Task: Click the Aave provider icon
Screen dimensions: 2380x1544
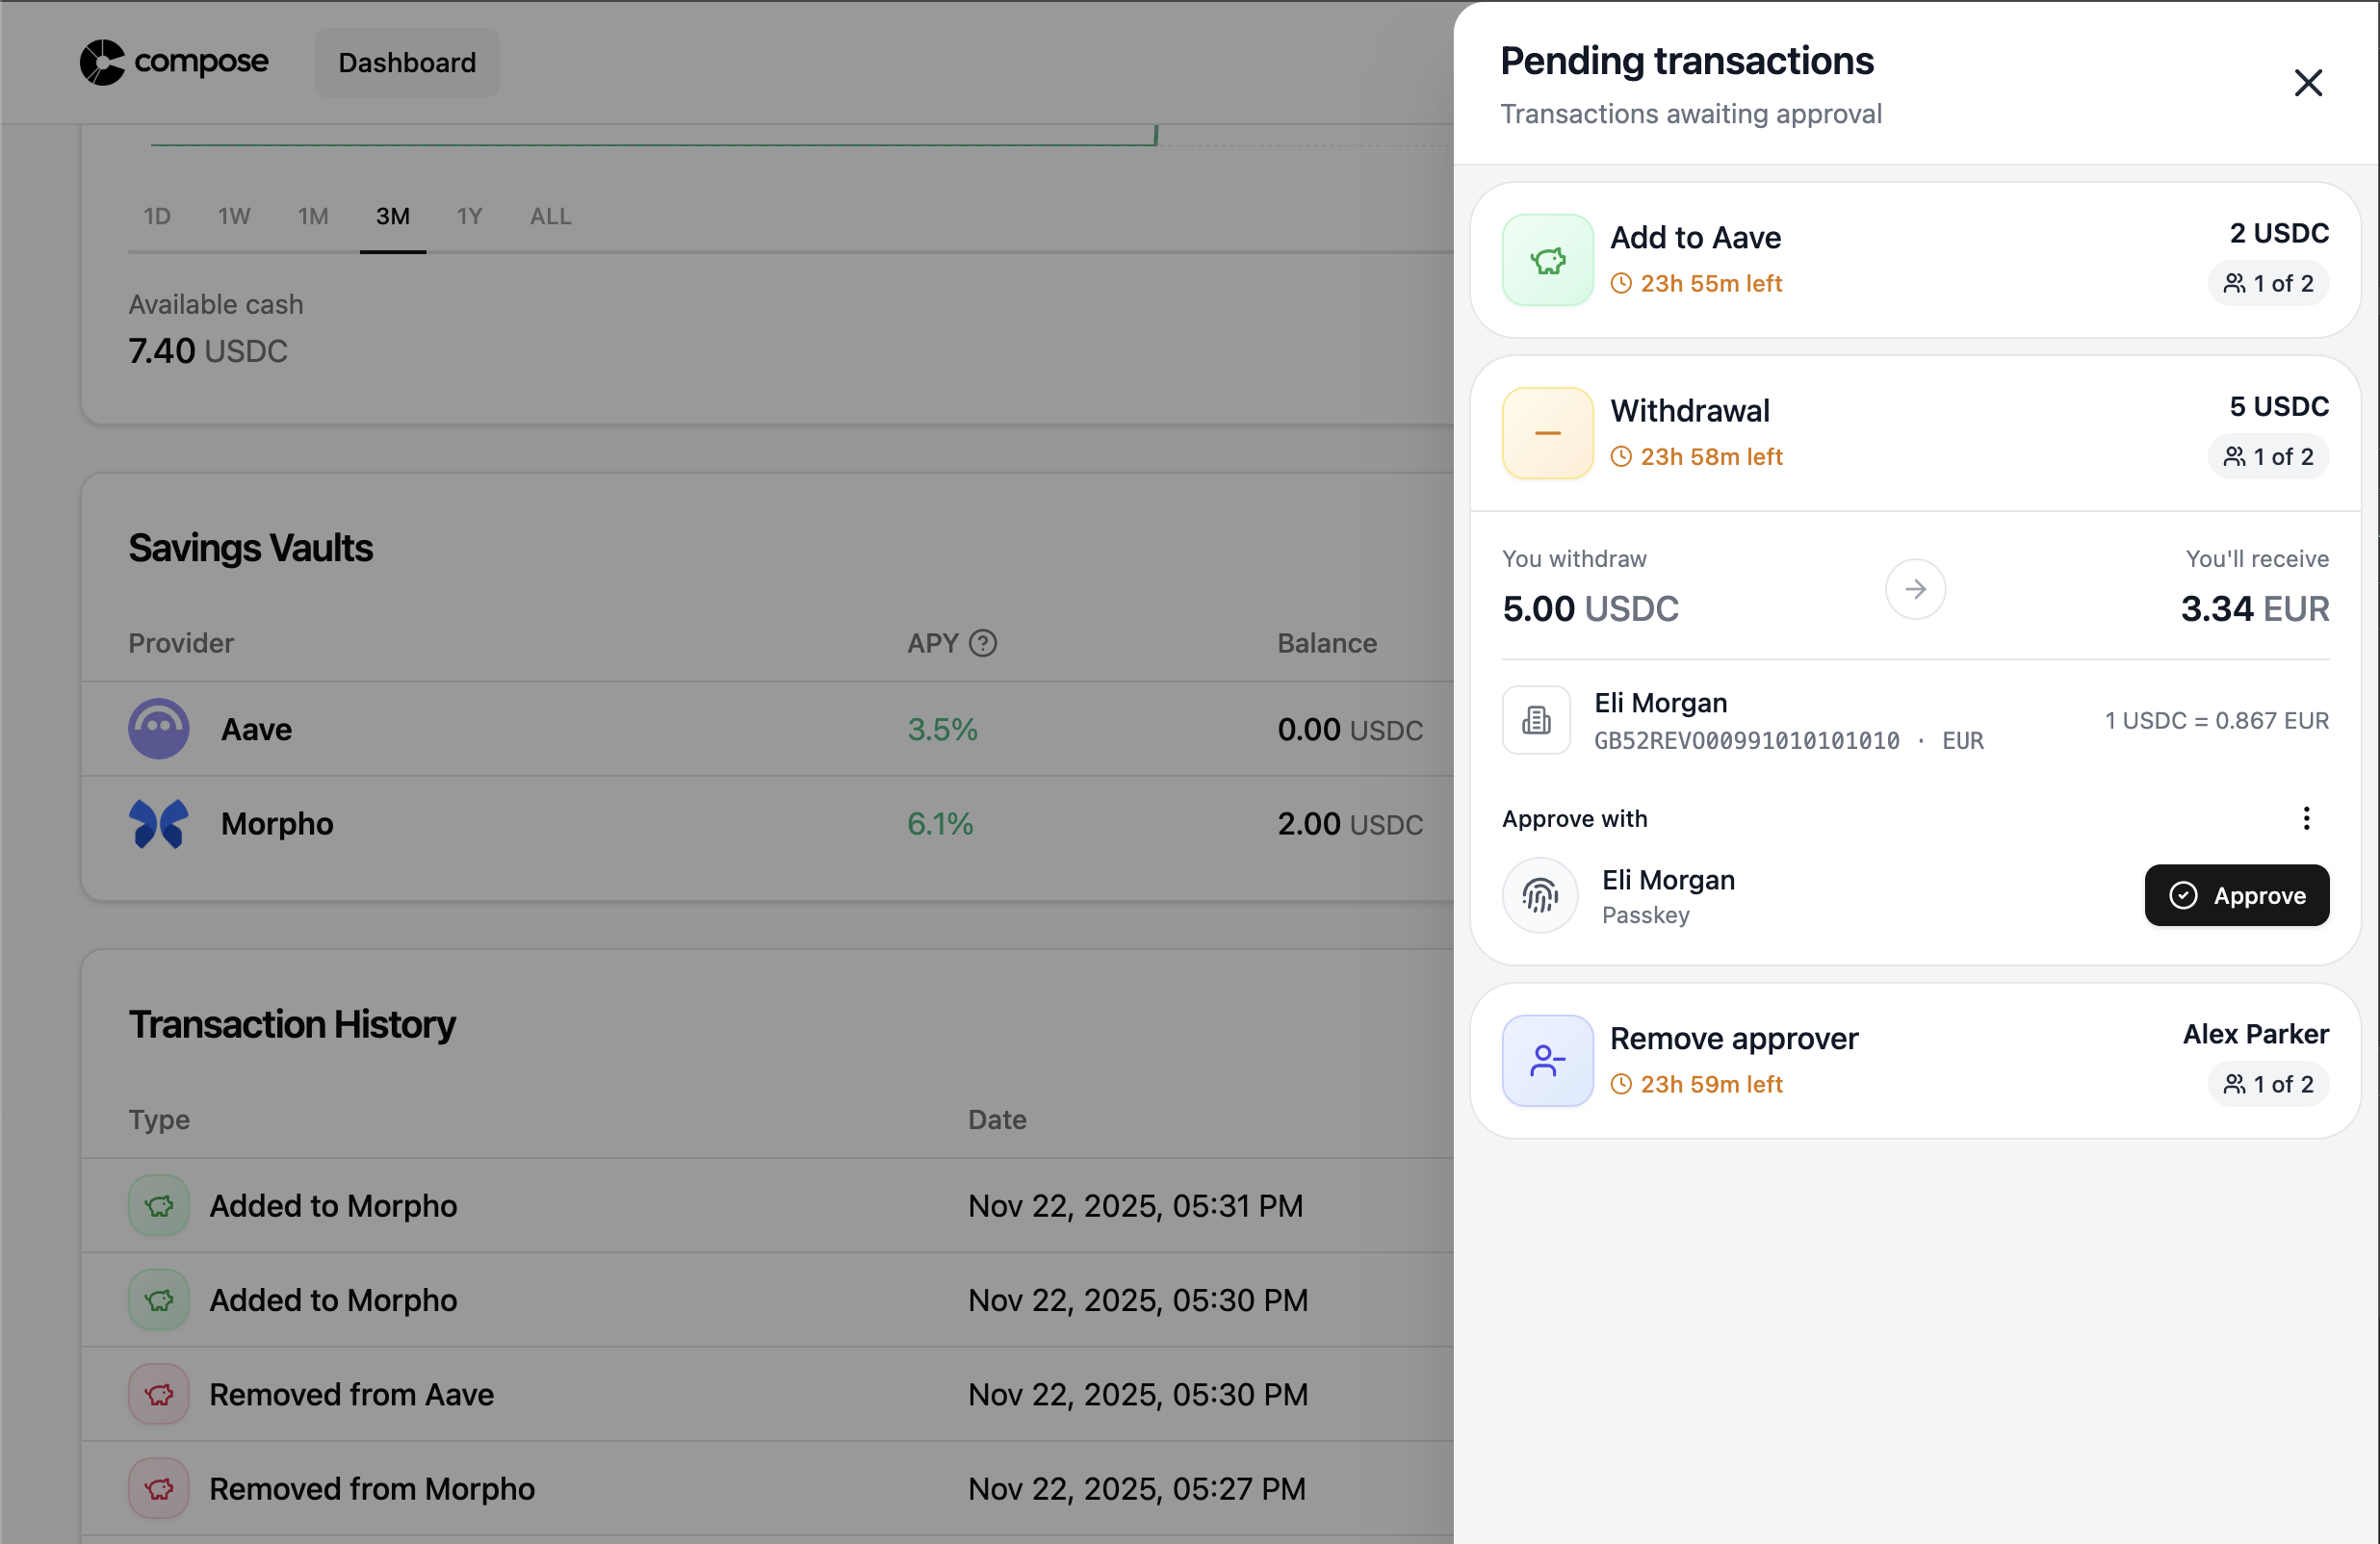Action: [x=158, y=729]
